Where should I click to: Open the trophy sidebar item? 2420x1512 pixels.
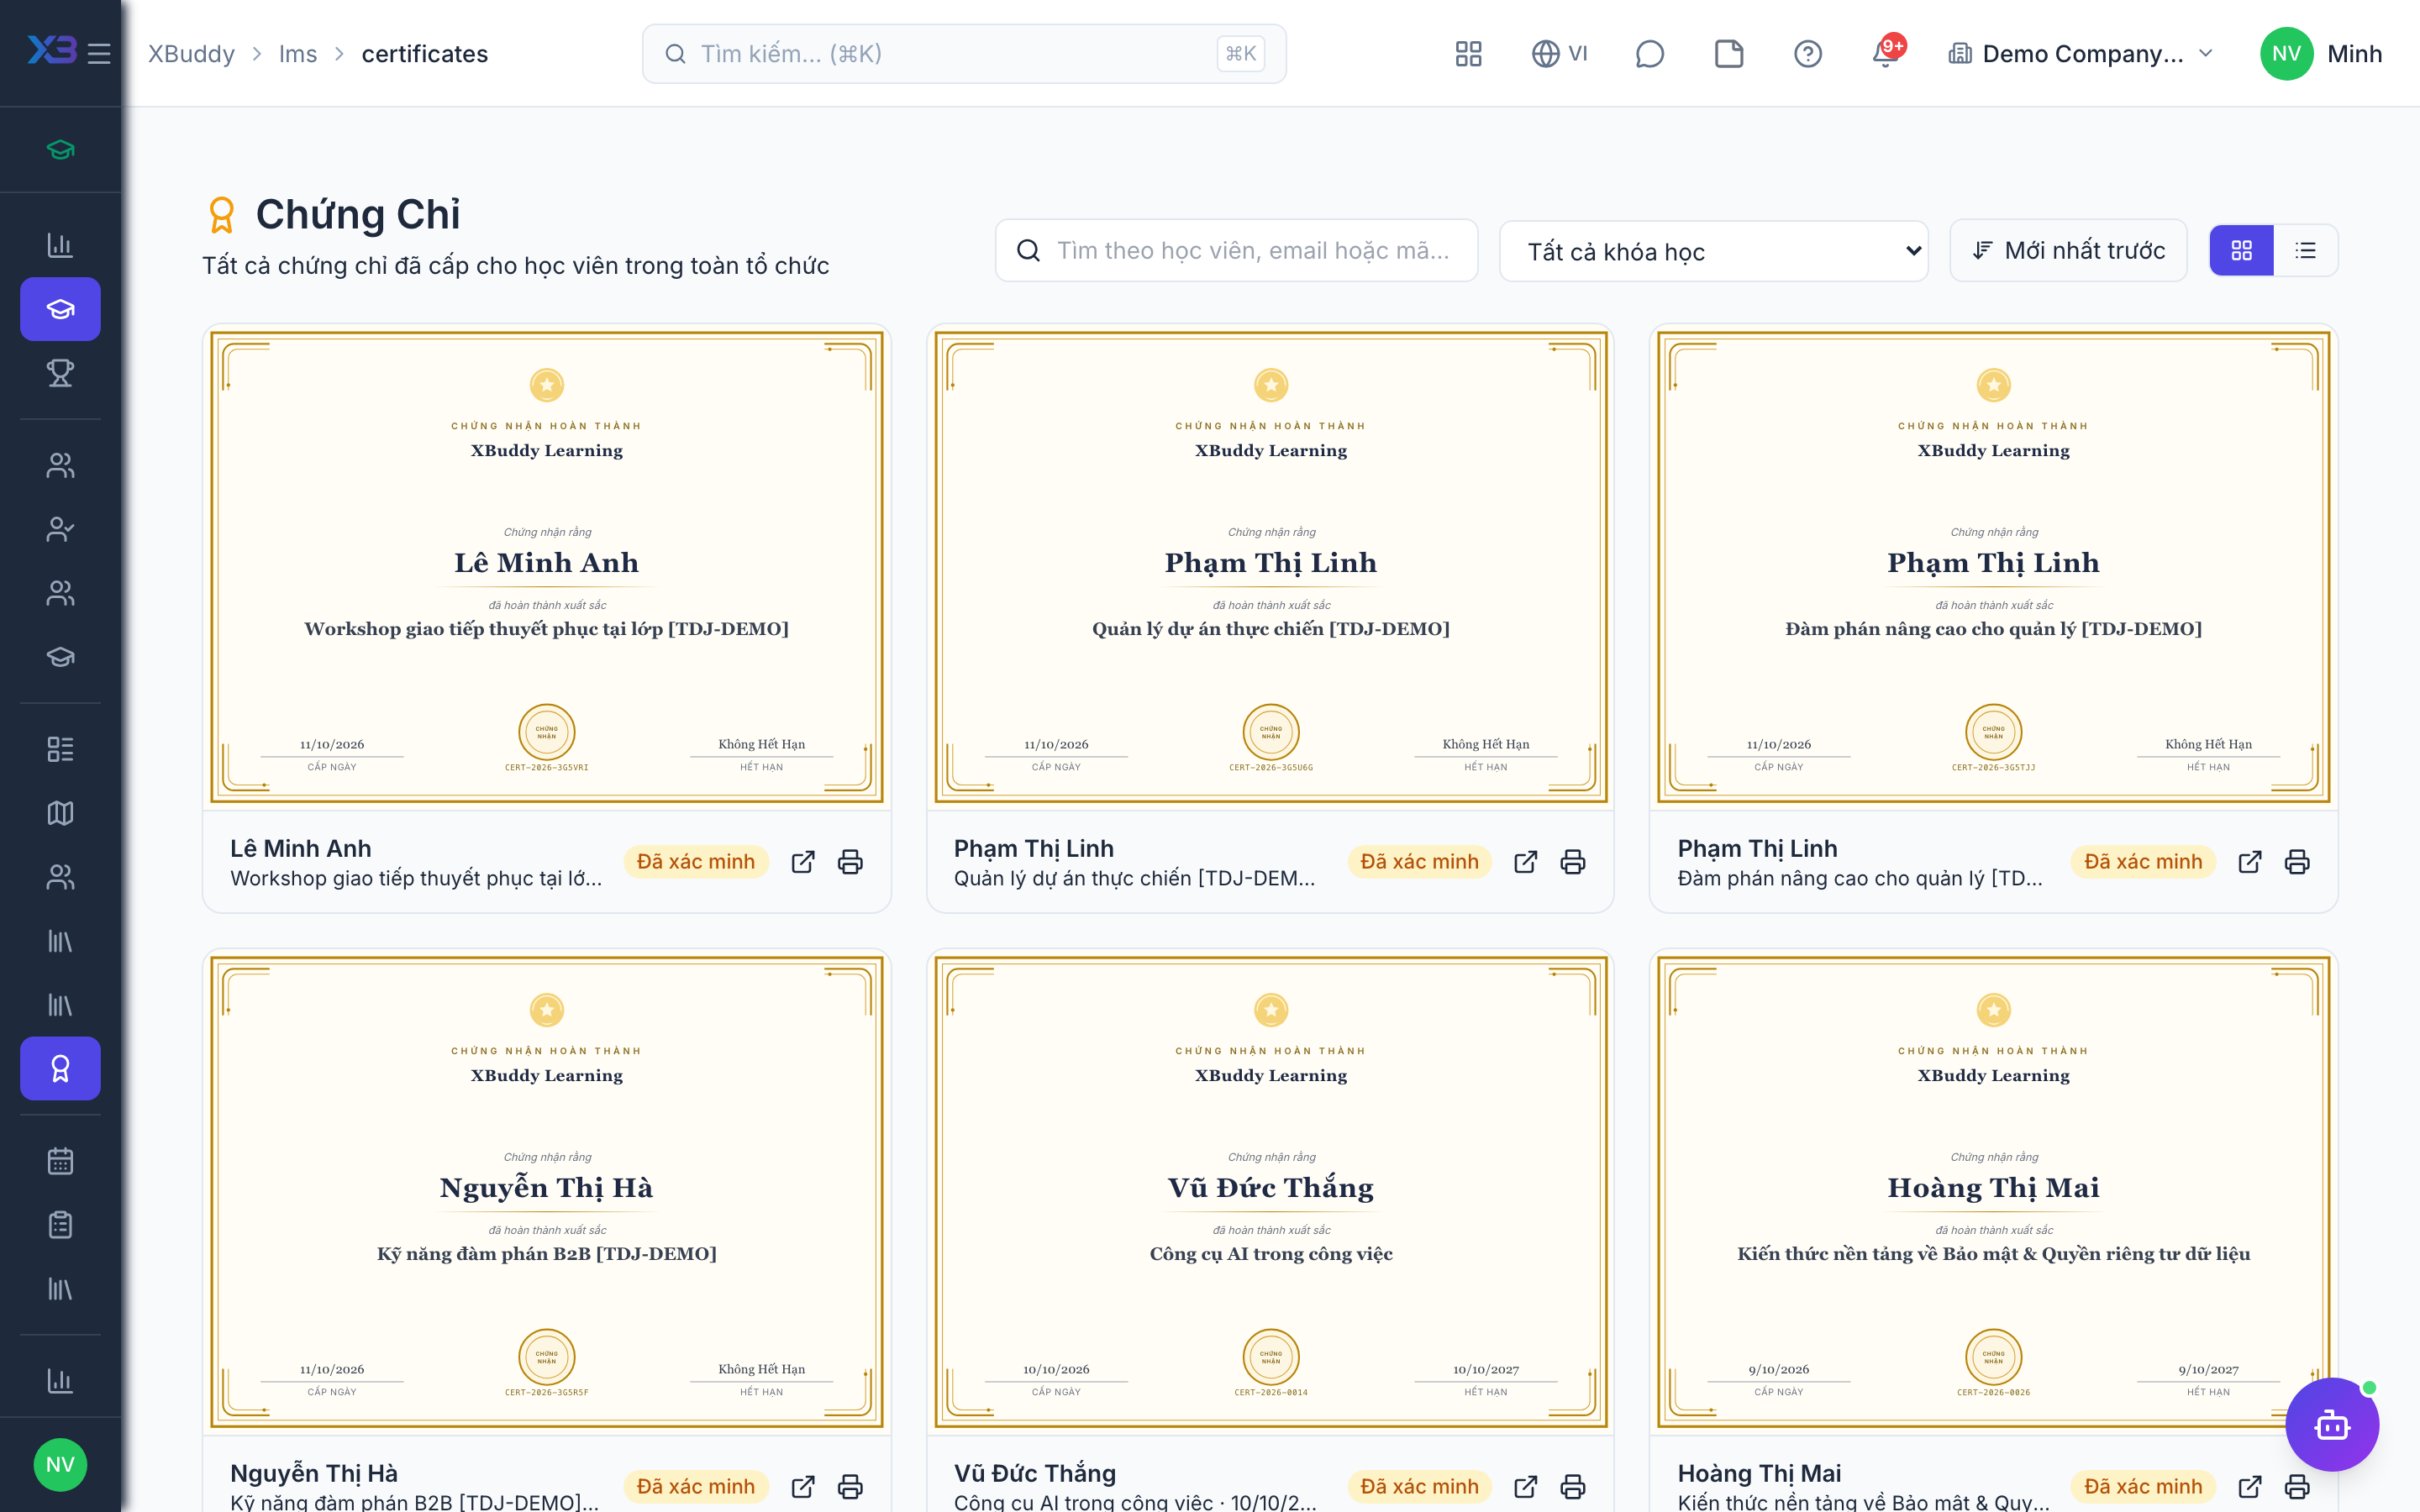pos(60,373)
